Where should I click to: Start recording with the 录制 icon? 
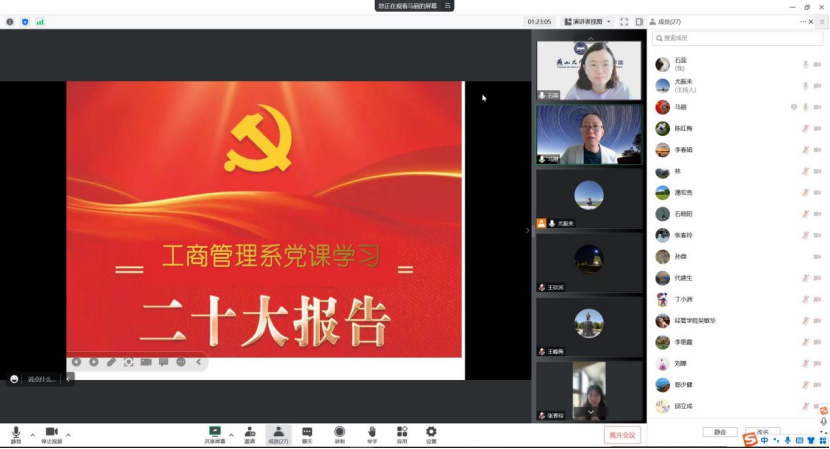[x=339, y=433]
